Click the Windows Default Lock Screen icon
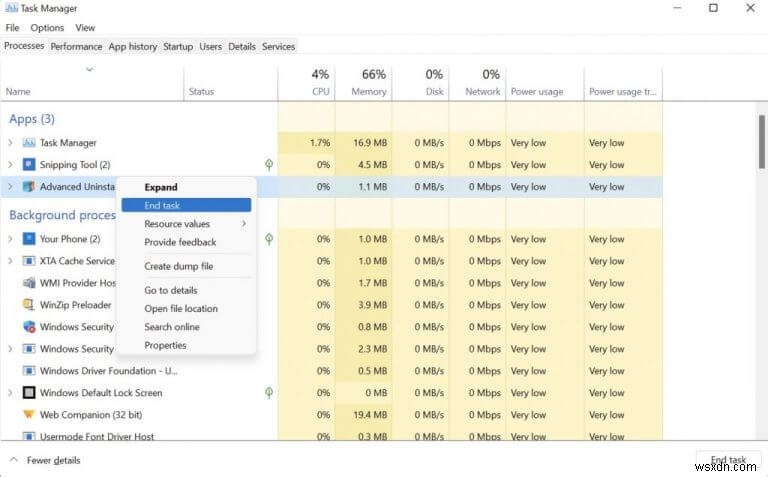This screenshot has width=768, height=477. tap(29, 393)
